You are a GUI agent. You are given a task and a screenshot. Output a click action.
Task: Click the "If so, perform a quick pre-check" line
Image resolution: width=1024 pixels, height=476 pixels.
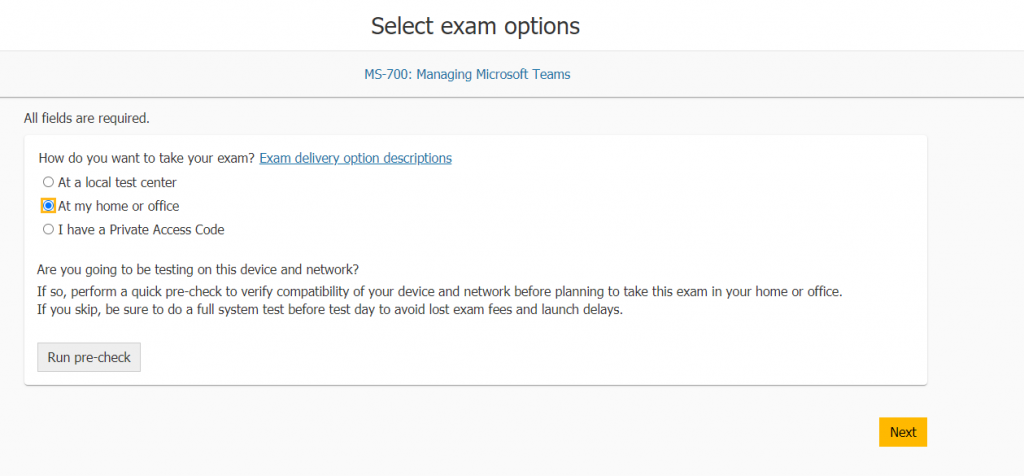coord(440,291)
